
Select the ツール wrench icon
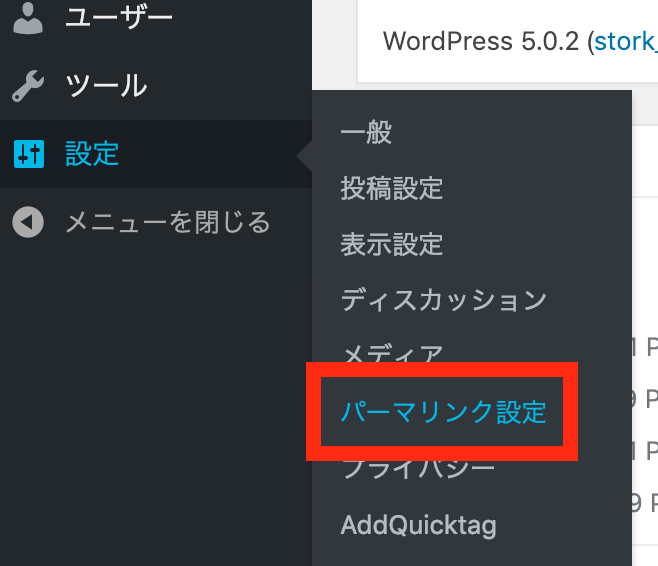tap(28, 86)
